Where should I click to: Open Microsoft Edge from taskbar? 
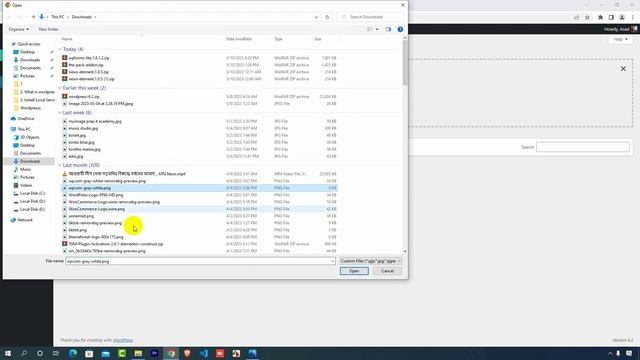point(73,353)
